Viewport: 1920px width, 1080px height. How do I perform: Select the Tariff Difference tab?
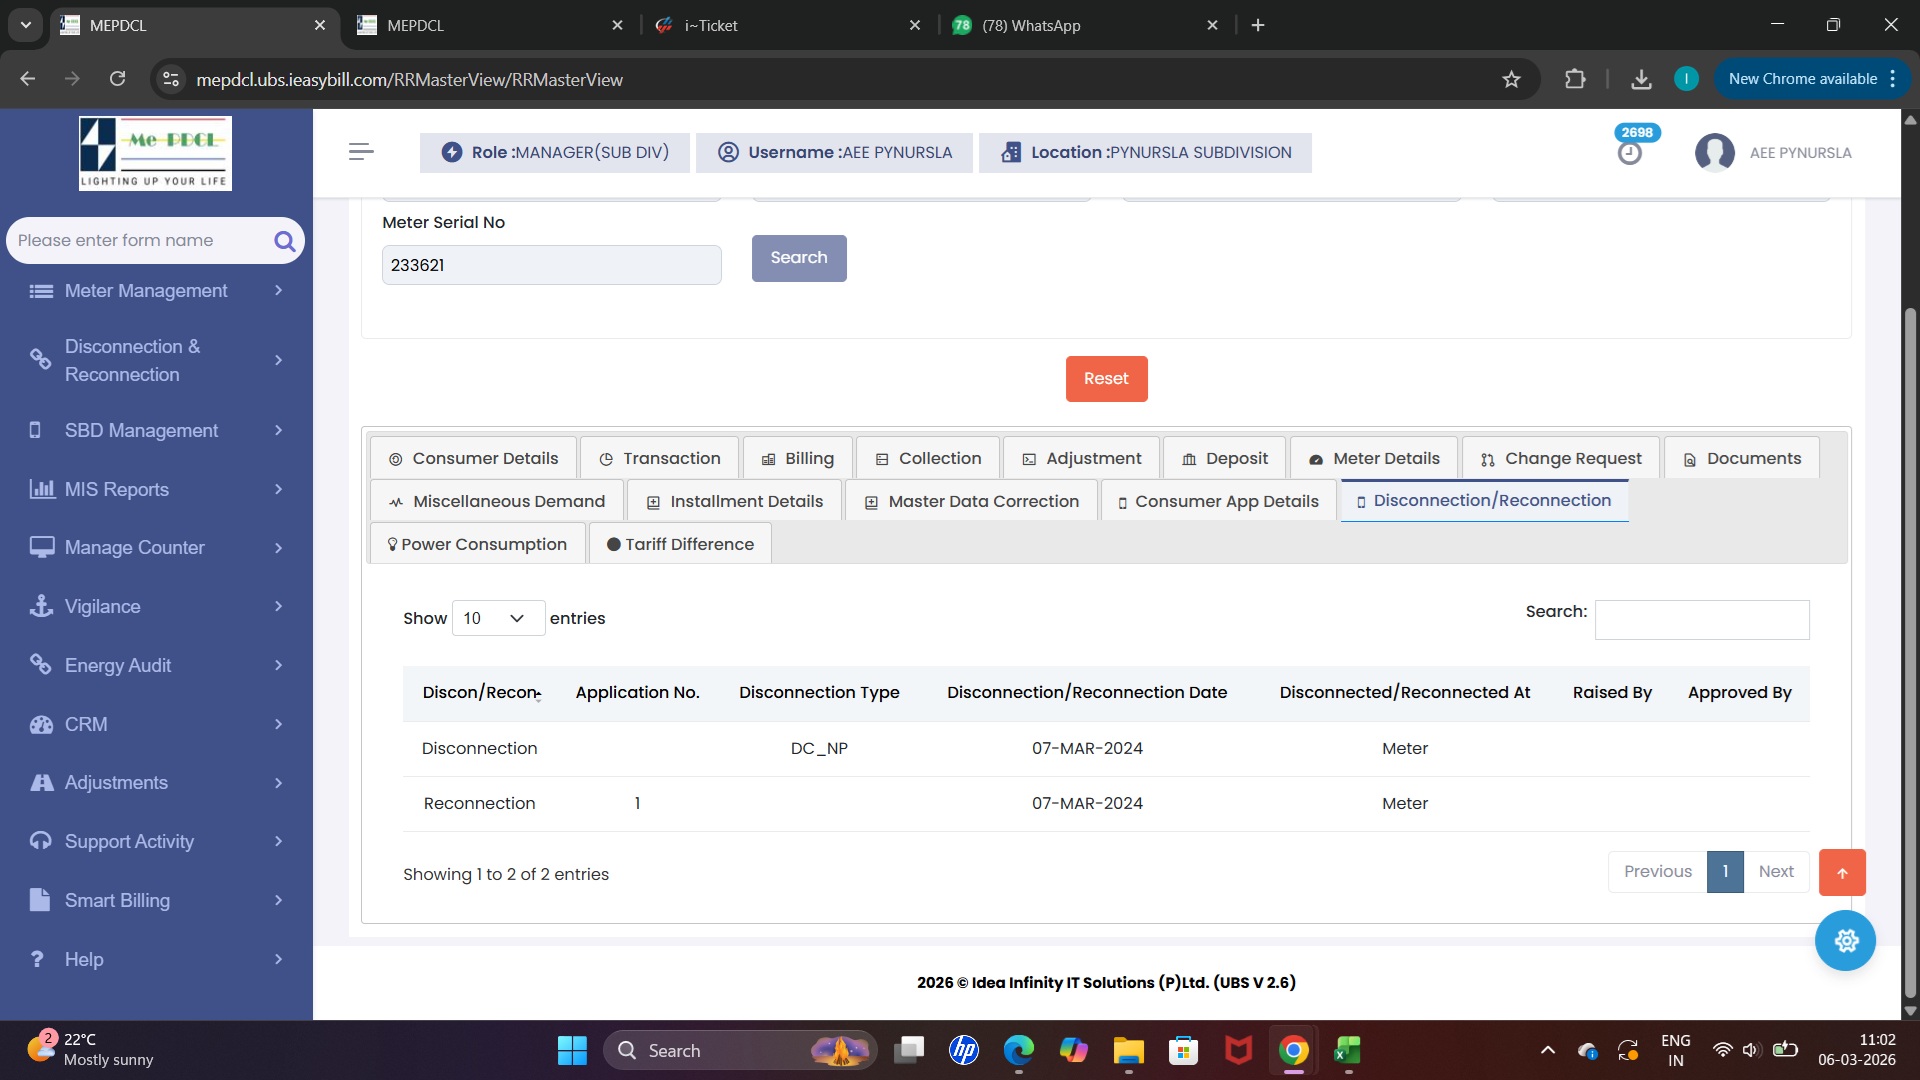click(680, 544)
